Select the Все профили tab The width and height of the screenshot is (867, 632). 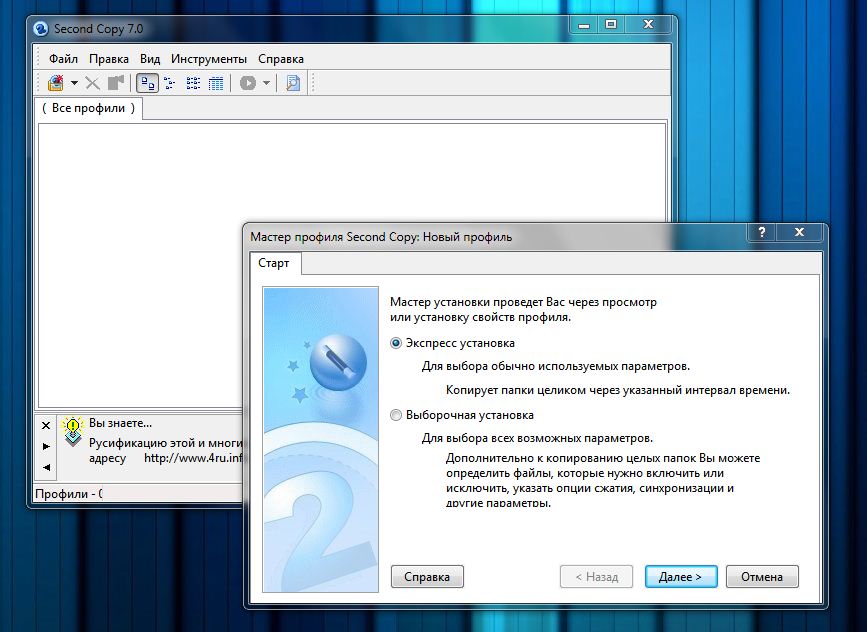point(89,108)
